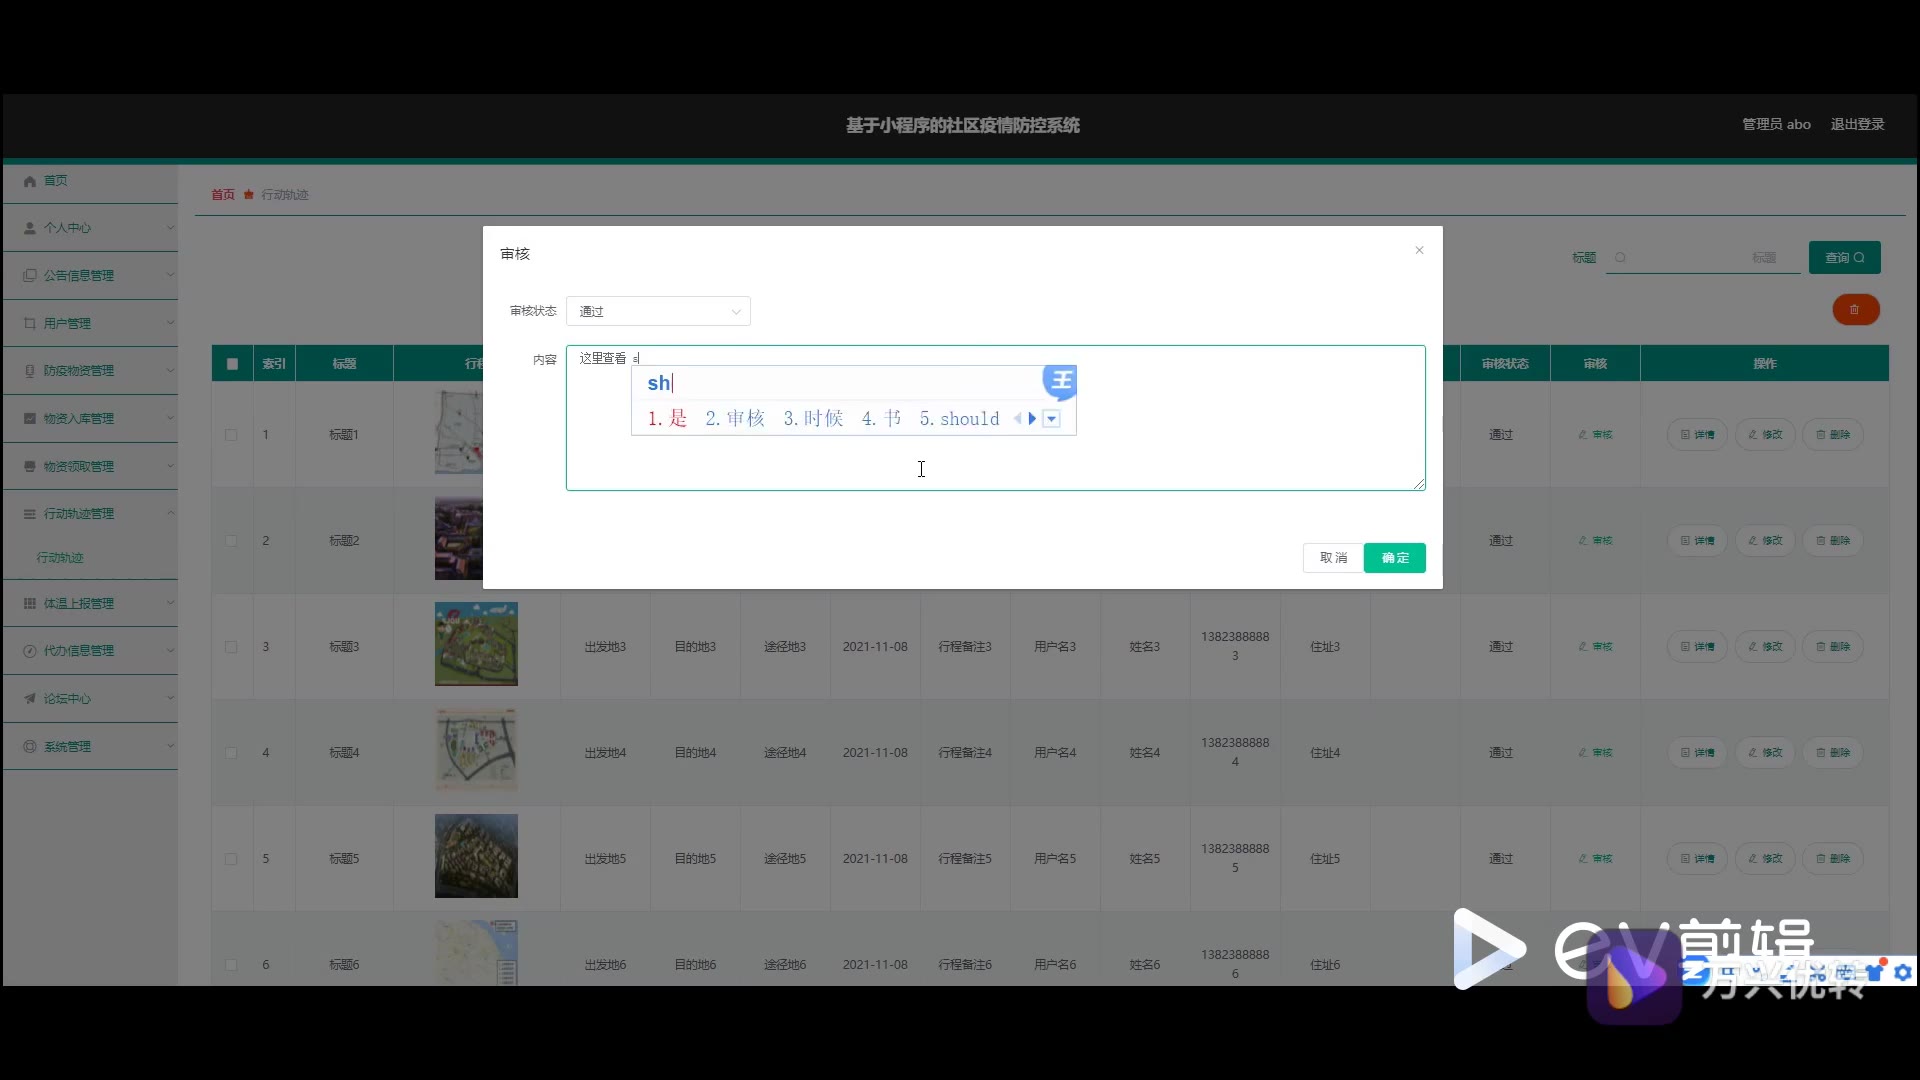This screenshot has height=1080, width=1920.
Task: Click 删除 button in row 标题3
Action: coord(1833,647)
